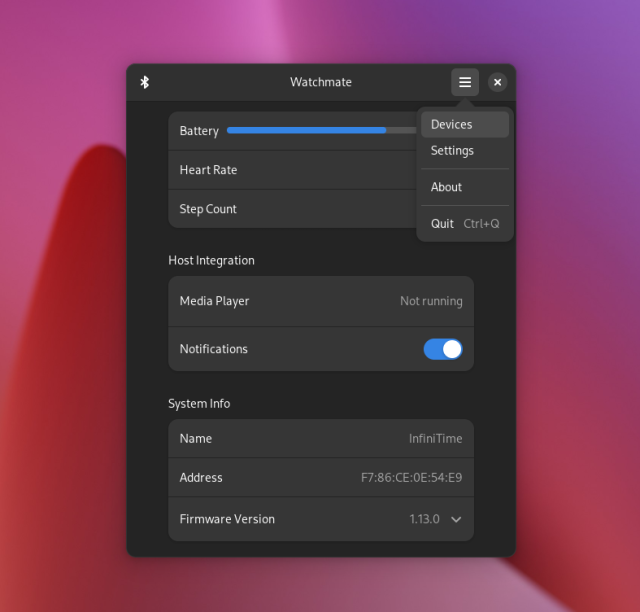The height and width of the screenshot is (612, 640).
Task: Select the Step Count row
Action: tap(290, 209)
